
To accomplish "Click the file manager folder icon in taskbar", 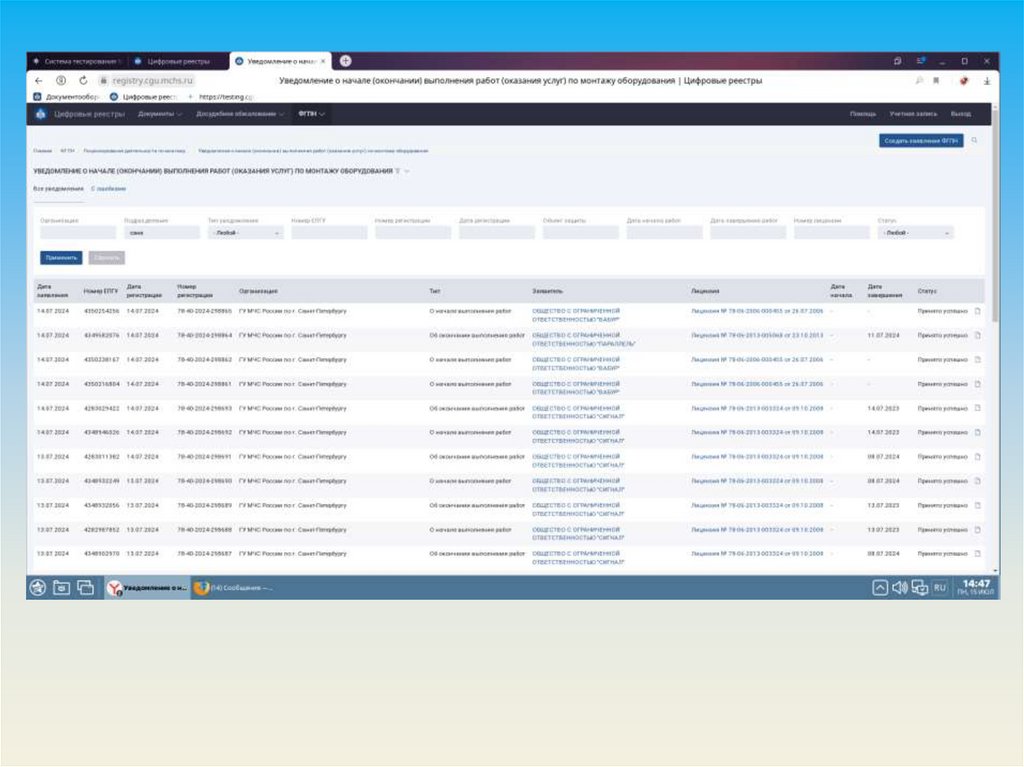I will [x=62, y=588].
